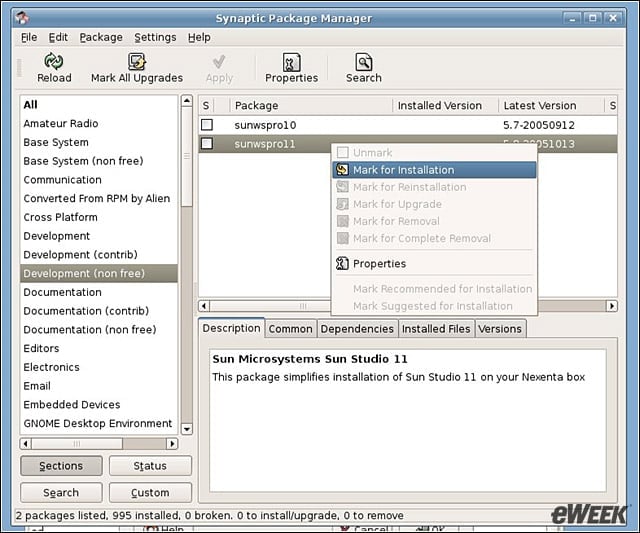This screenshot has height=533, width=640.
Task: Click the Reload toolbar icon
Action: (x=53, y=62)
